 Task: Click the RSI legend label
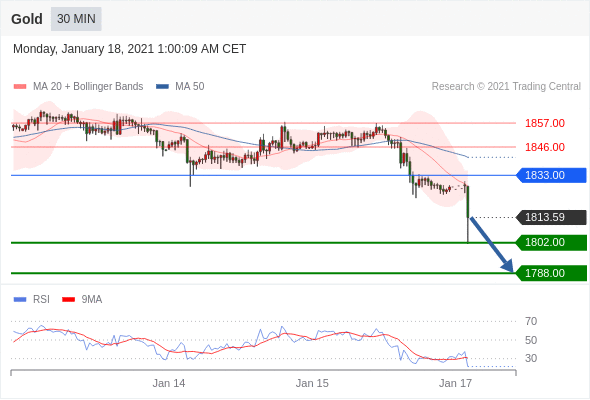coord(41,300)
